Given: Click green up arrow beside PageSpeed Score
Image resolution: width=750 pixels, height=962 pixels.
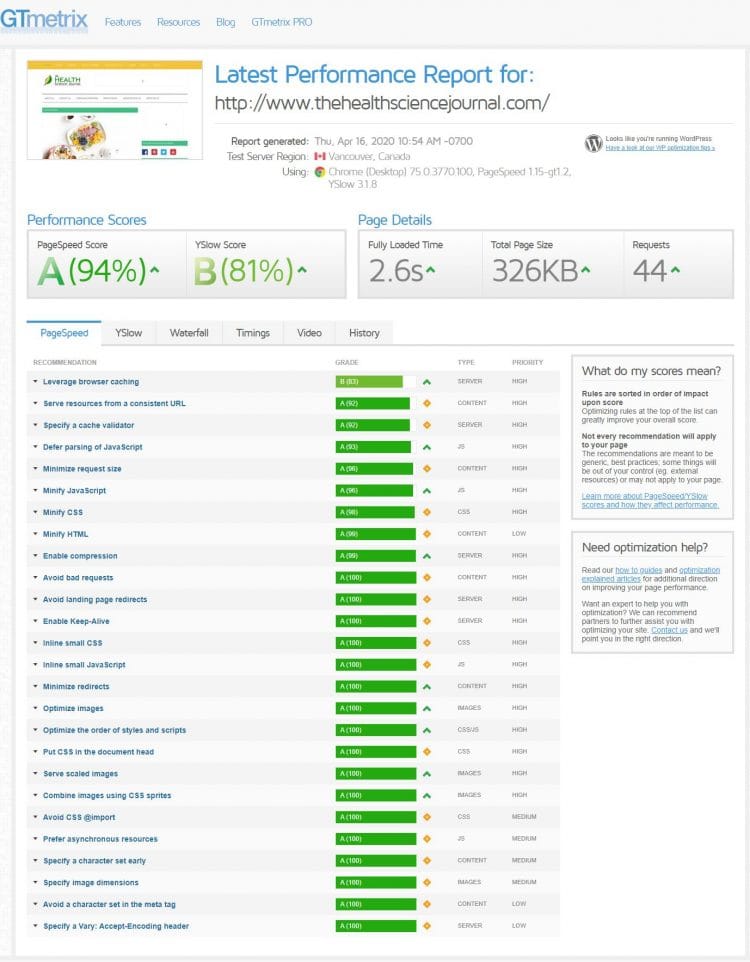Looking at the screenshot, I should click(155, 269).
